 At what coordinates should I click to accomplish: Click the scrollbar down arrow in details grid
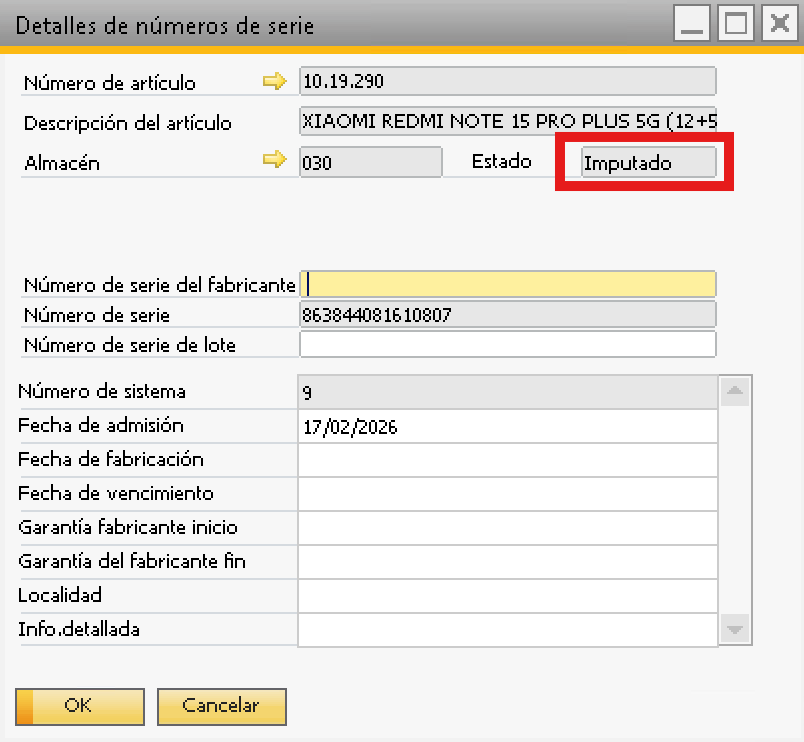(735, 629)
